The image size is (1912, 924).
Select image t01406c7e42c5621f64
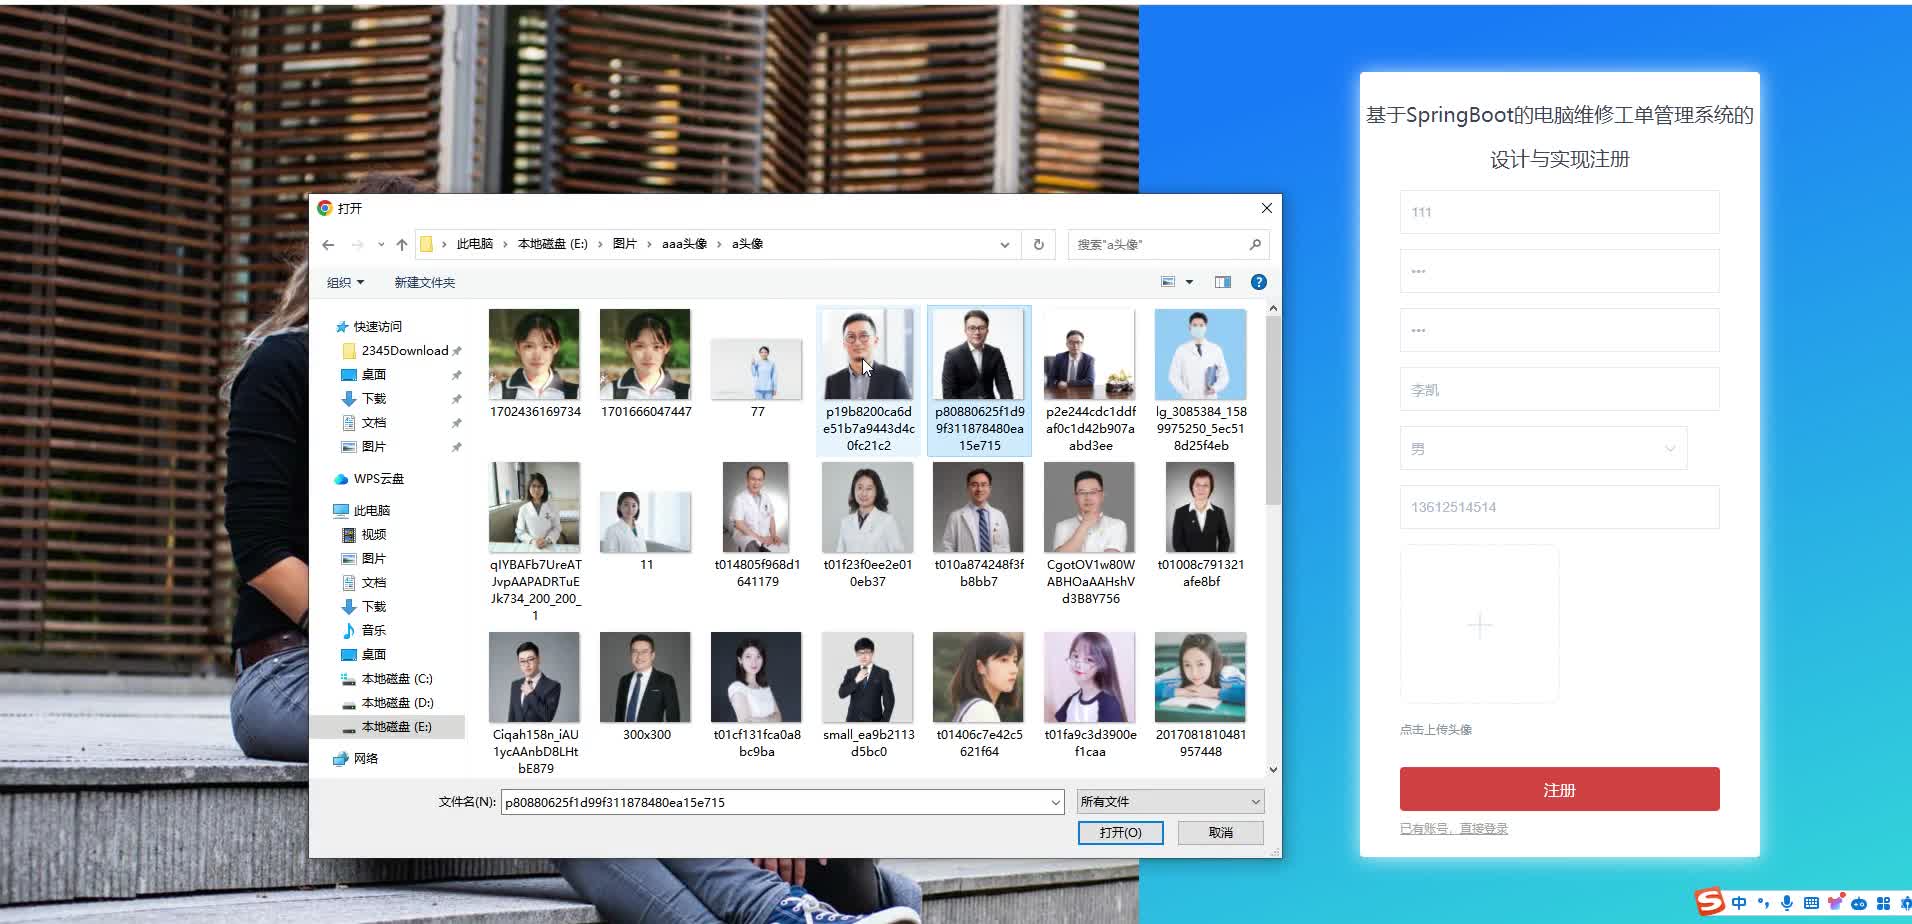pos(978,695)
